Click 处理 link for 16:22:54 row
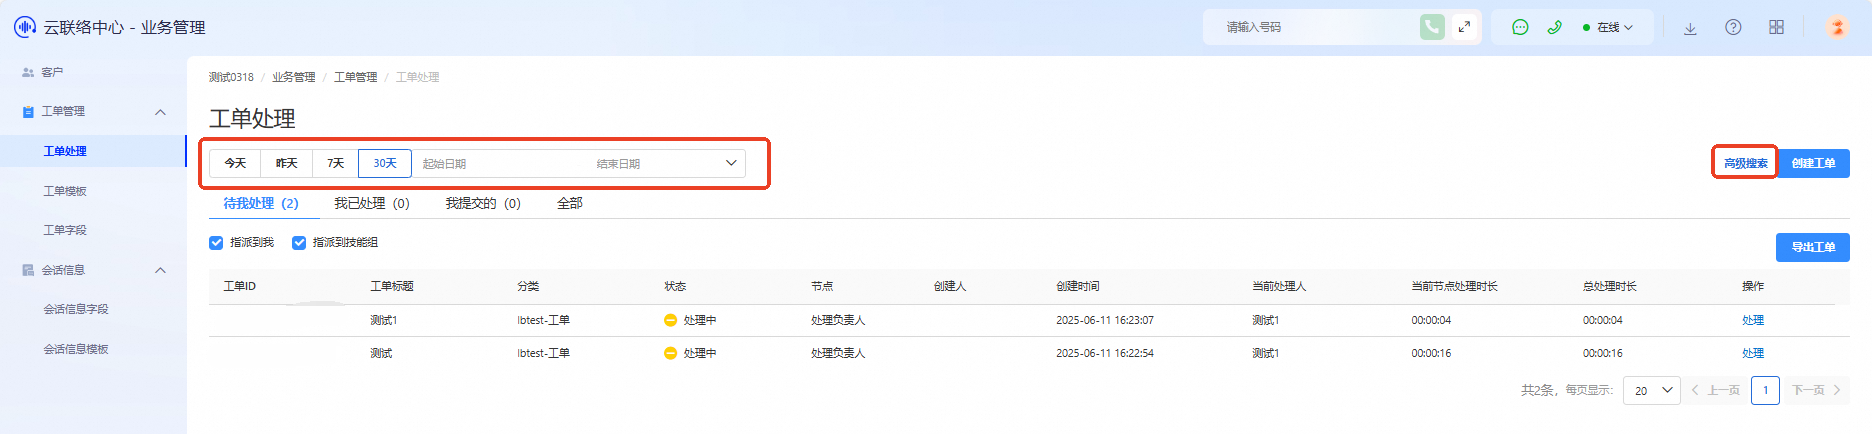1872x434 pixels. pos(1753,353)
